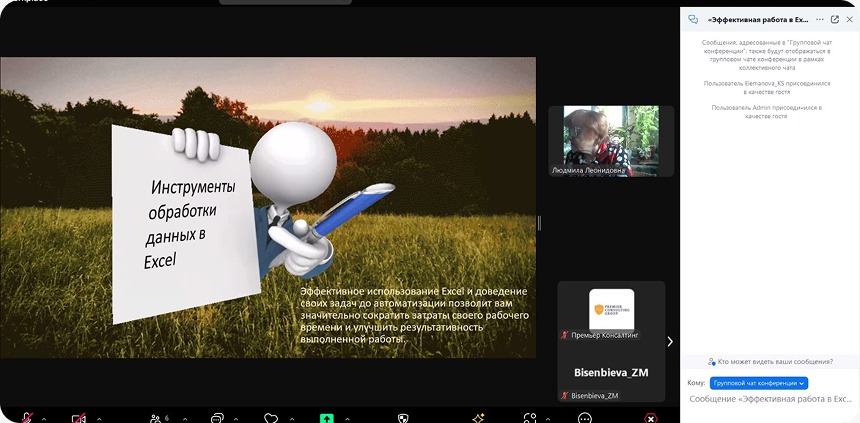Expand the arrow beside the apps icon
The height and width of the screenshot is (423, 860).
[550, 419]
